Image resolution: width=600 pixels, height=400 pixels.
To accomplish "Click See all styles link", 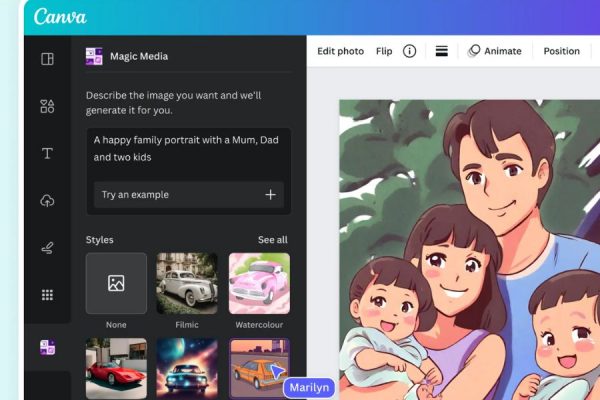I will [x=272, y=240].
